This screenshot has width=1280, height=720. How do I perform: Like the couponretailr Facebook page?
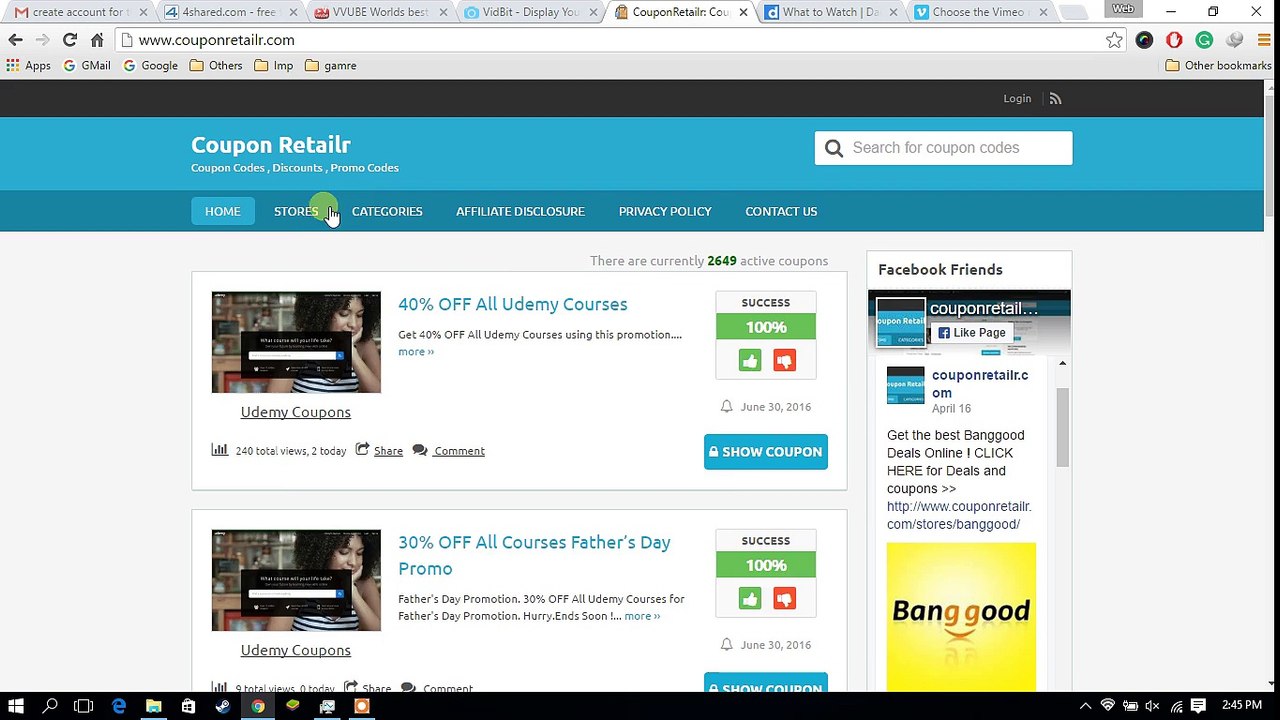click(972, 333)
